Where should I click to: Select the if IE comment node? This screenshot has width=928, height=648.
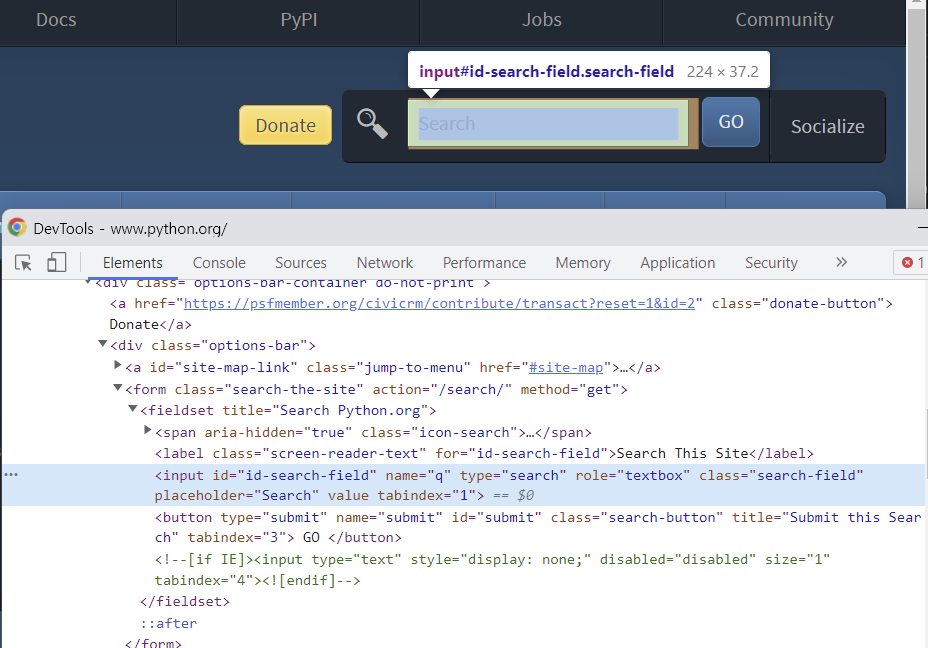coord(492,569)
